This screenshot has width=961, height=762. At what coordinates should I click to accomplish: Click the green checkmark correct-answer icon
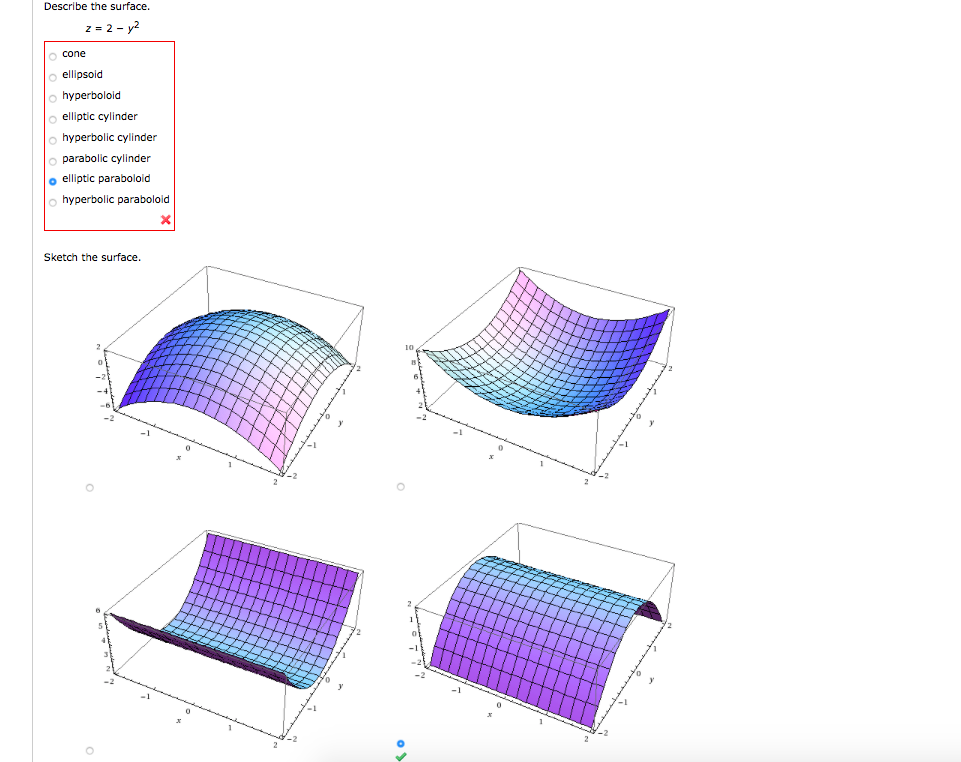click(400, 757)
